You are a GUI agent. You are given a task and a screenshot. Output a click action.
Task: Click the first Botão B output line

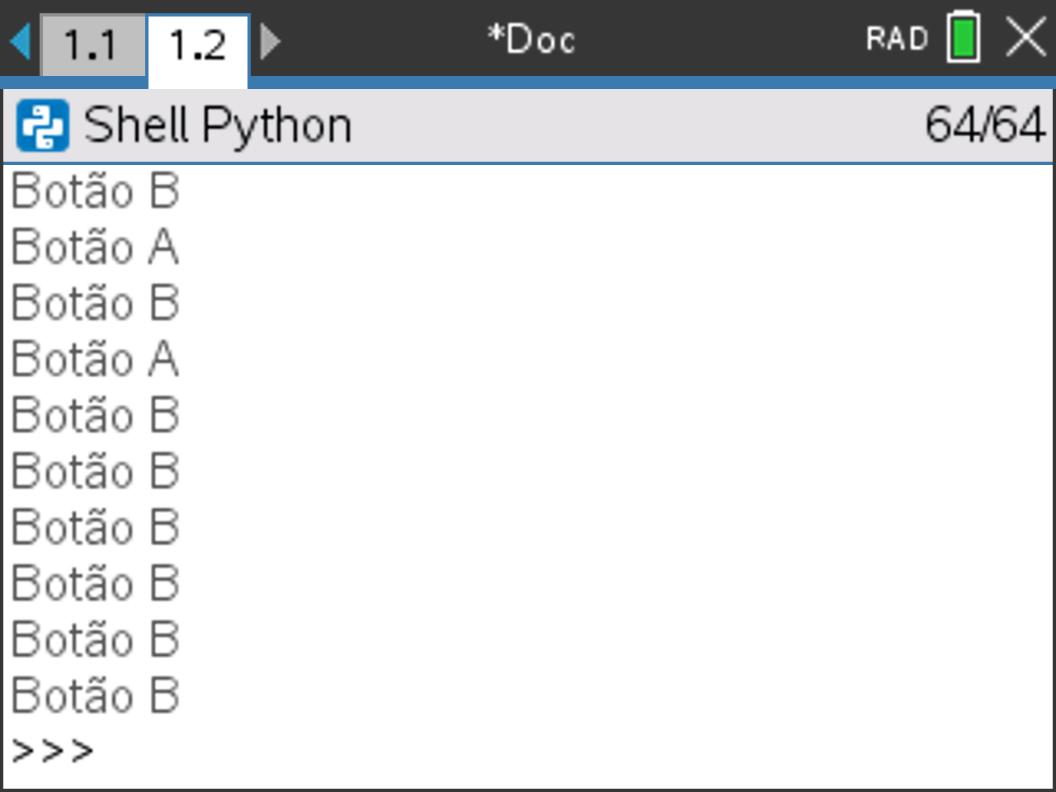(x=95, y=191)
